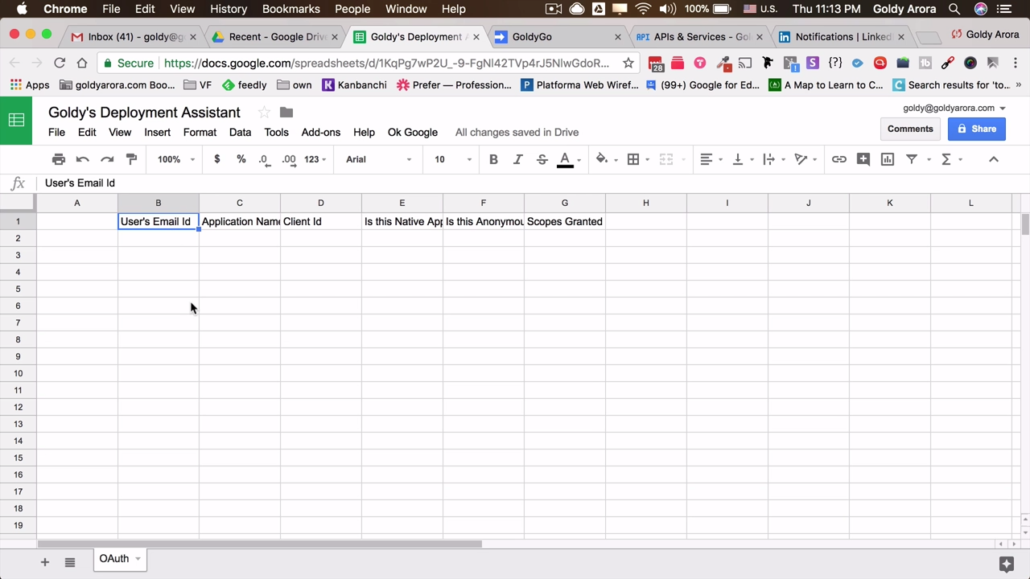Open the font size 10 dropdown
Viewport: 1030px width, 579px height.
[452, 159]
